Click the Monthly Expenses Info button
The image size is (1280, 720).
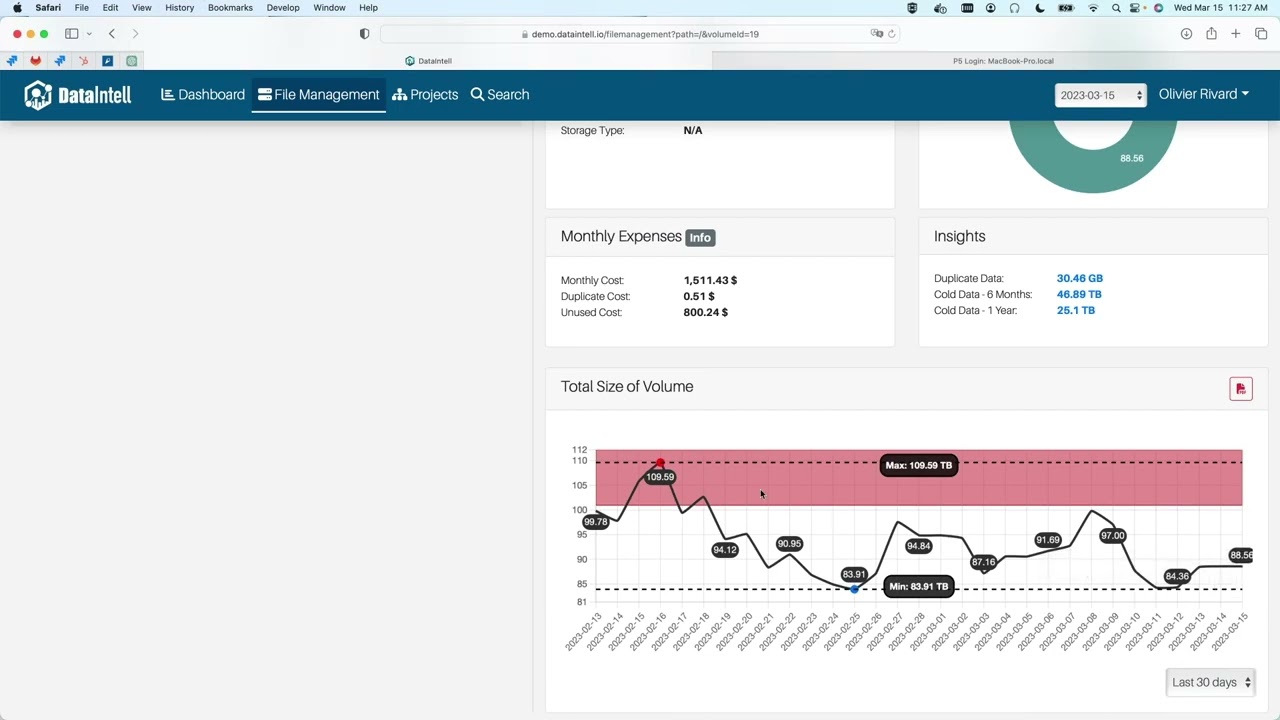[x=700, y=237]
